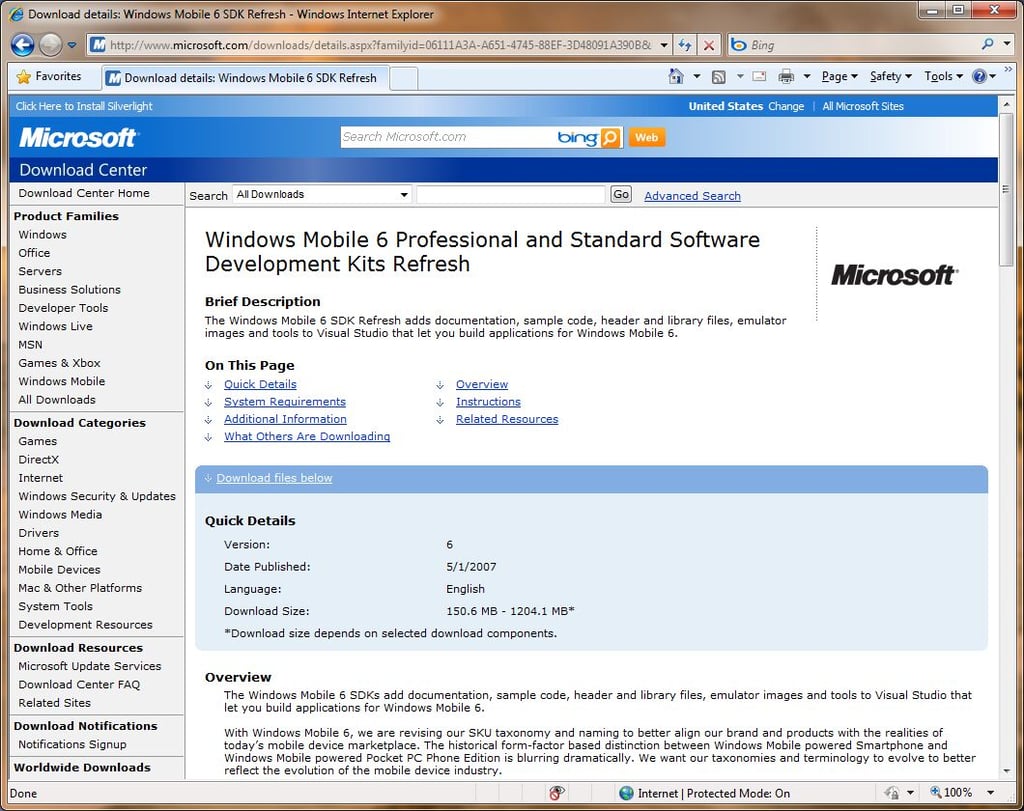Open the All Downloads category dropdown

pyautogui.click(x=322, y=195)
